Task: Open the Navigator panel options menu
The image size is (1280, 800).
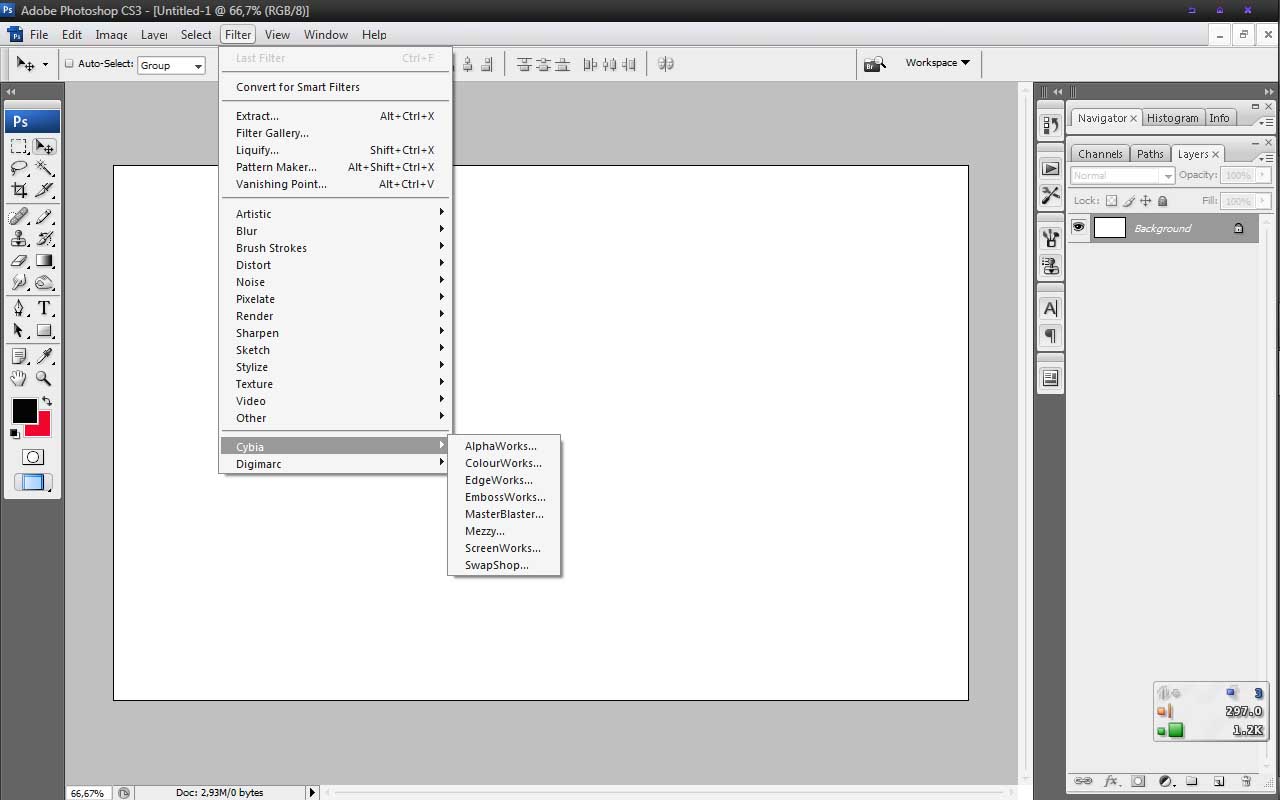Action: tap(1264, 121)
